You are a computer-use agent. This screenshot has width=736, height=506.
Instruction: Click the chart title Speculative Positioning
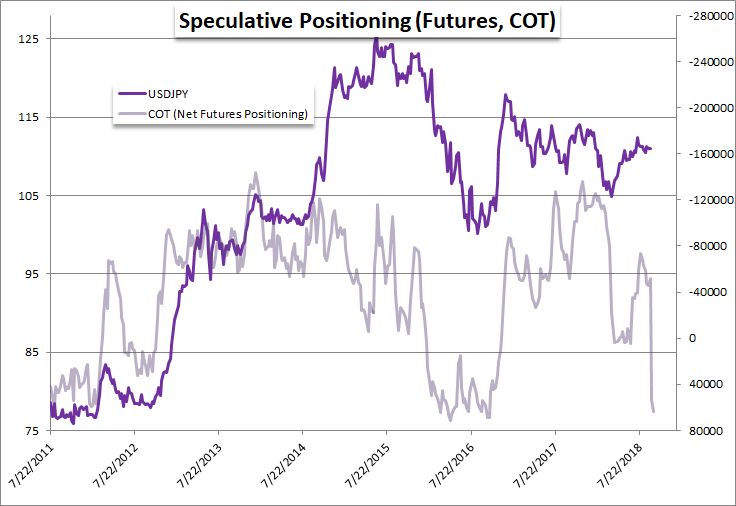(367, 22)
